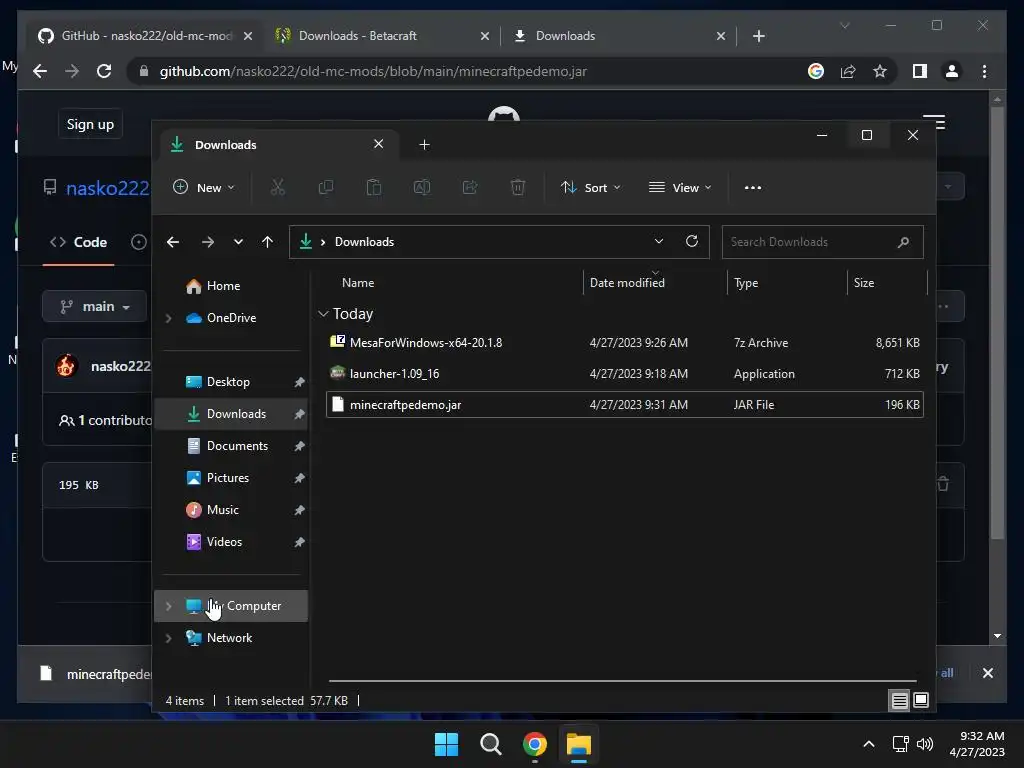Viewport: 1024px width, 768px height.
Task: Click Chrome icon on the taskbar
Action: point(535,744)
